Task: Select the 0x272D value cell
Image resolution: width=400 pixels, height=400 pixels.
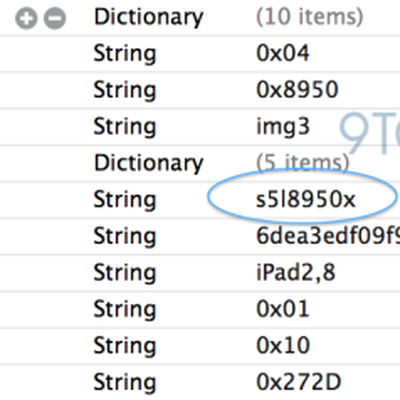Action: tap(299, 382)
